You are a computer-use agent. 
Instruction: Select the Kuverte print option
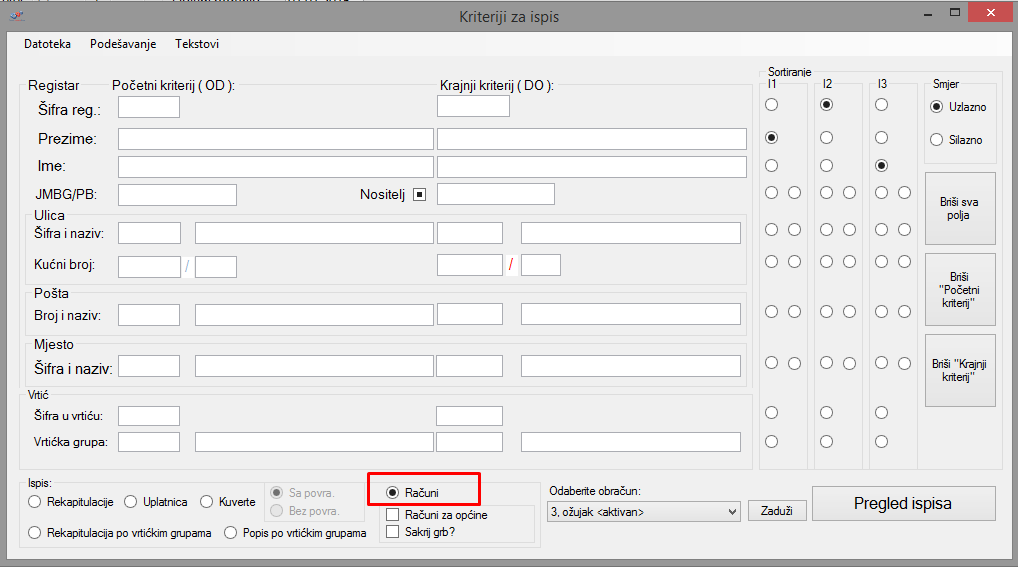(x=208, y=502)
